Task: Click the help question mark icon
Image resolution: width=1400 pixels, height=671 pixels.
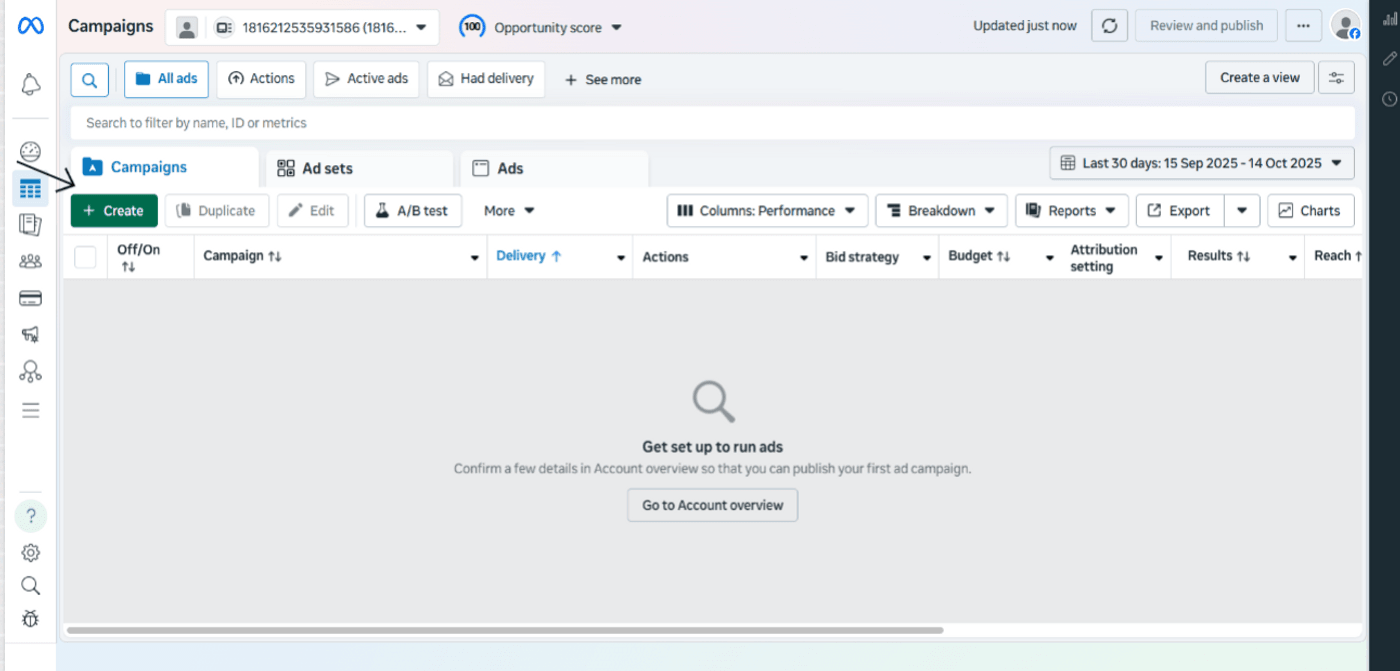Action: tap(31, 516)
